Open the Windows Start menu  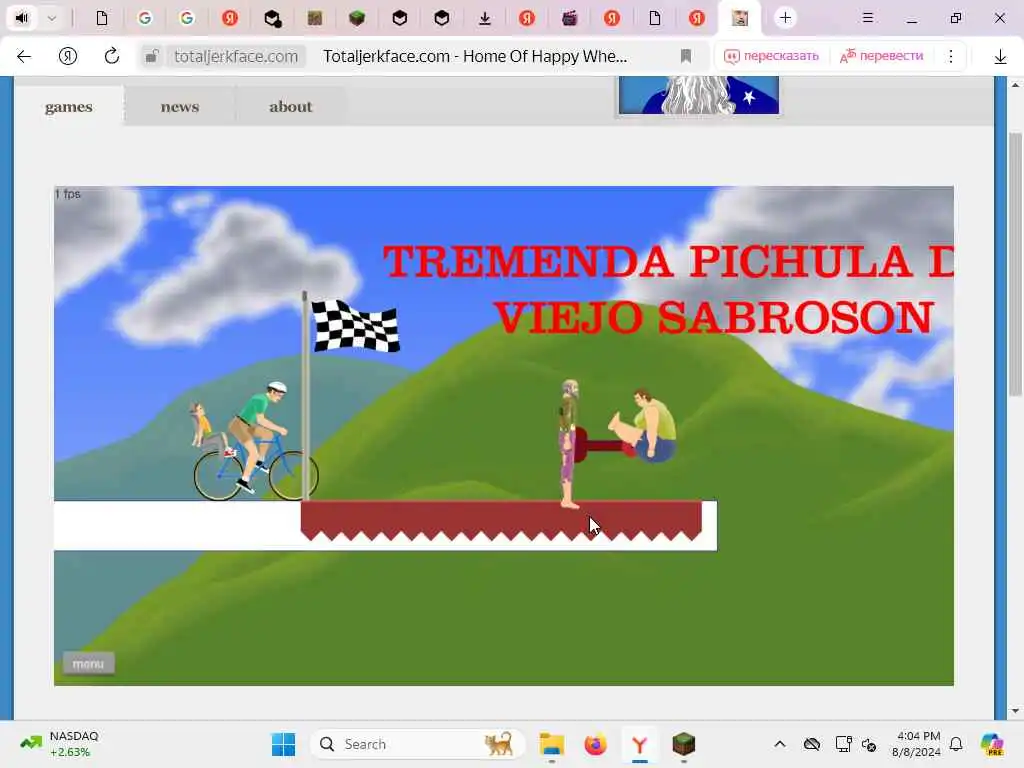click(x=283, y=744)
